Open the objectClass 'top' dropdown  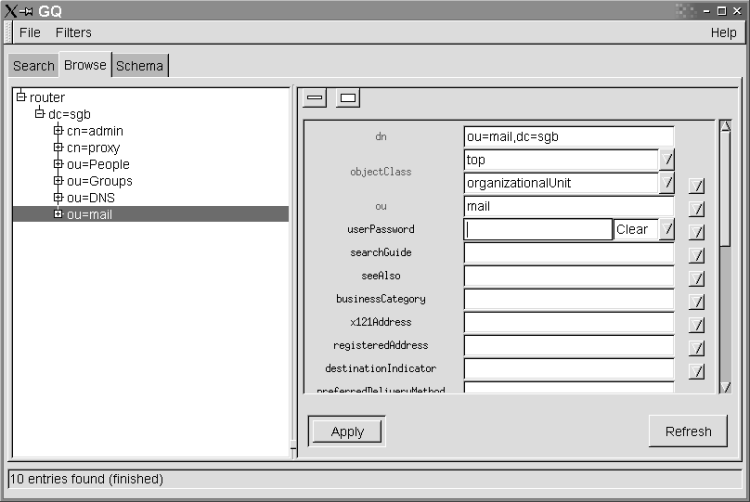pos(667,159)
